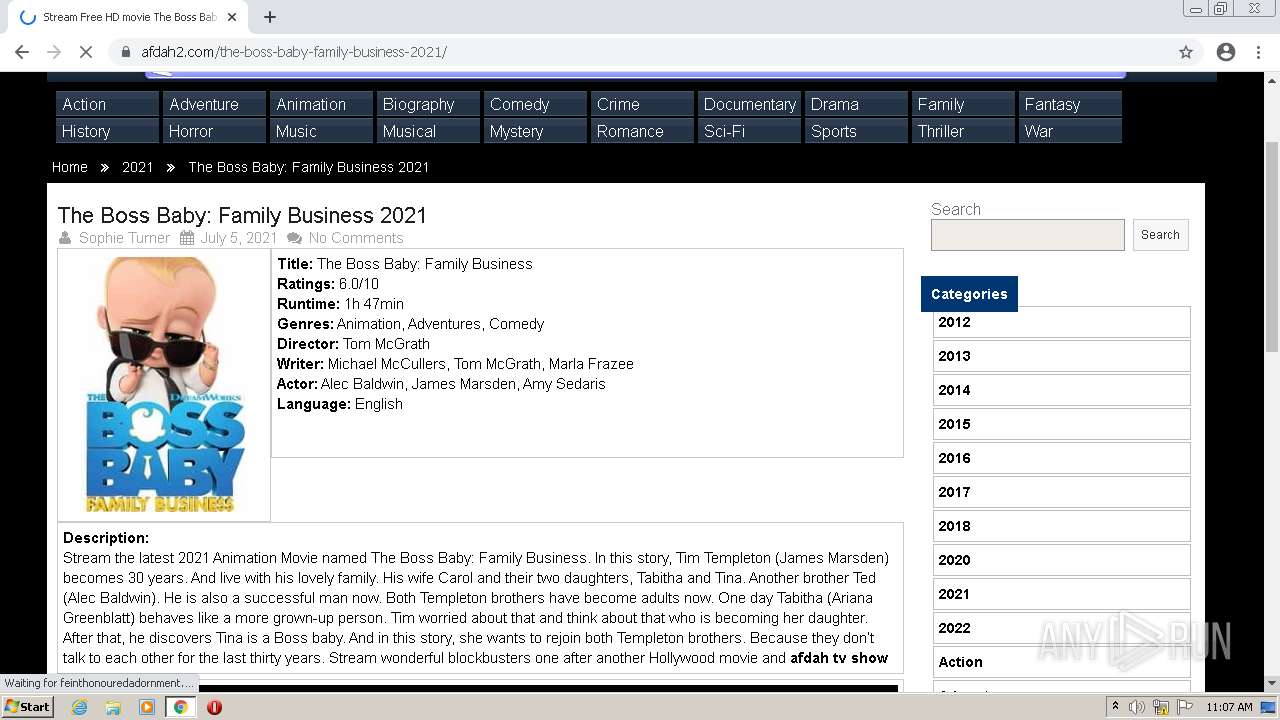Open the Horror genre
This screenshot has width=1280, height=720.
214,131
